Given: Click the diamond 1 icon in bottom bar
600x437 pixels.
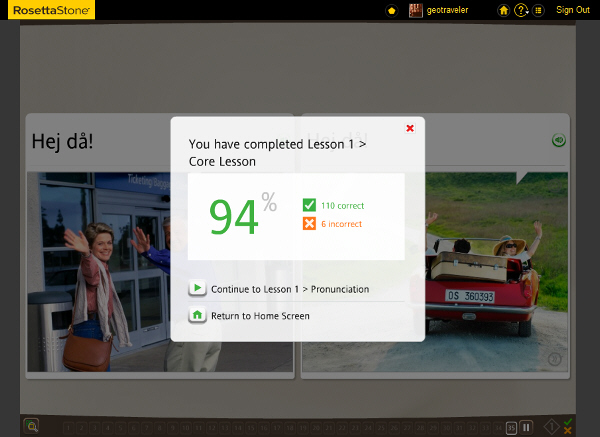Looking at the screenshot, I should point(551,427).
